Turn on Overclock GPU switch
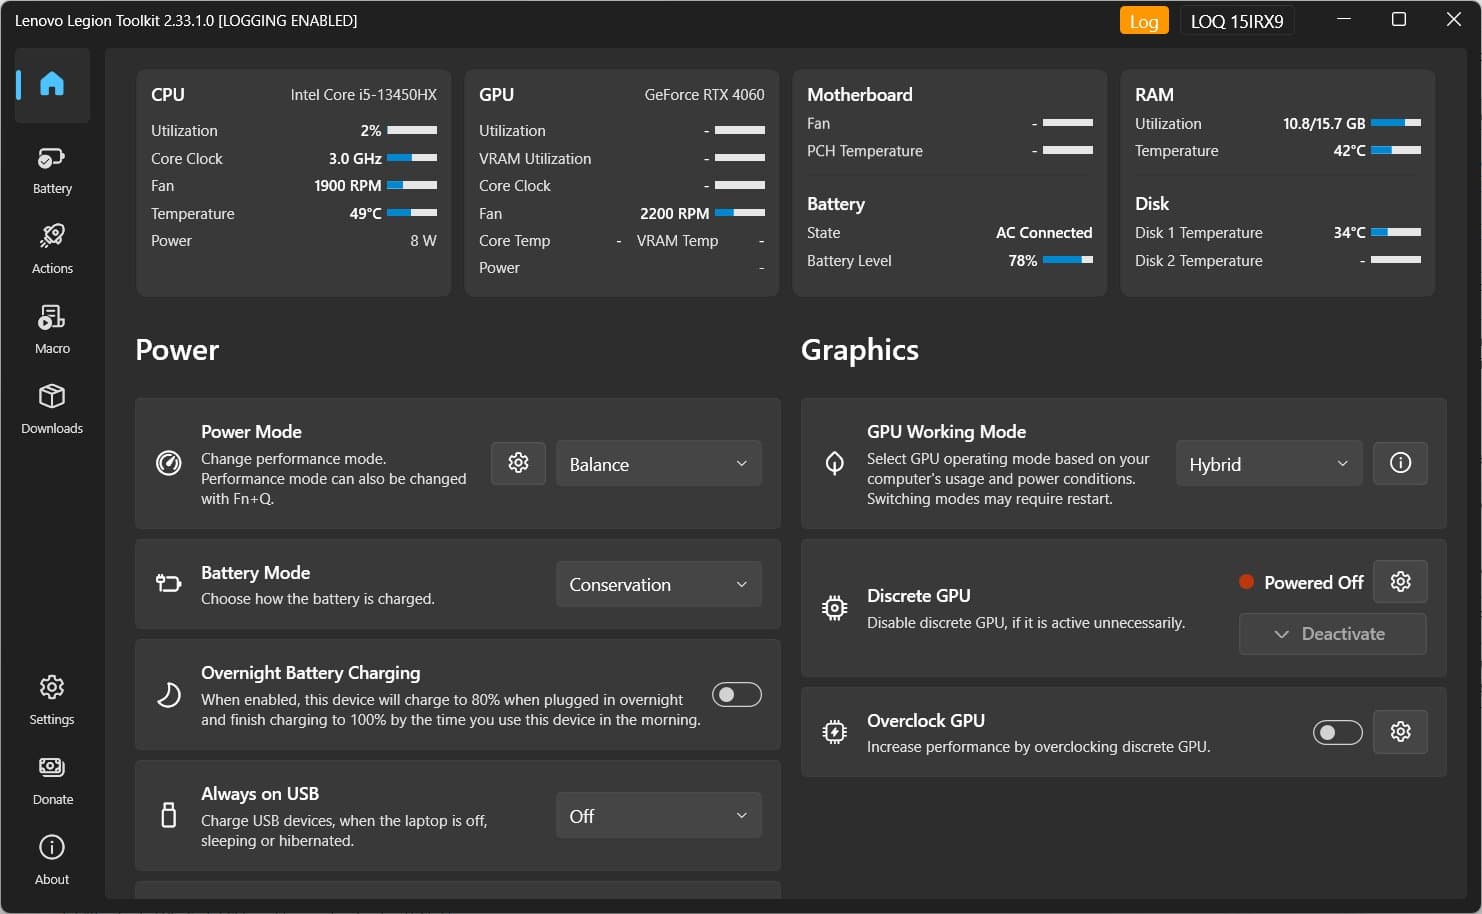This screenshot has height=914, width=1482. pos(1338,732)
